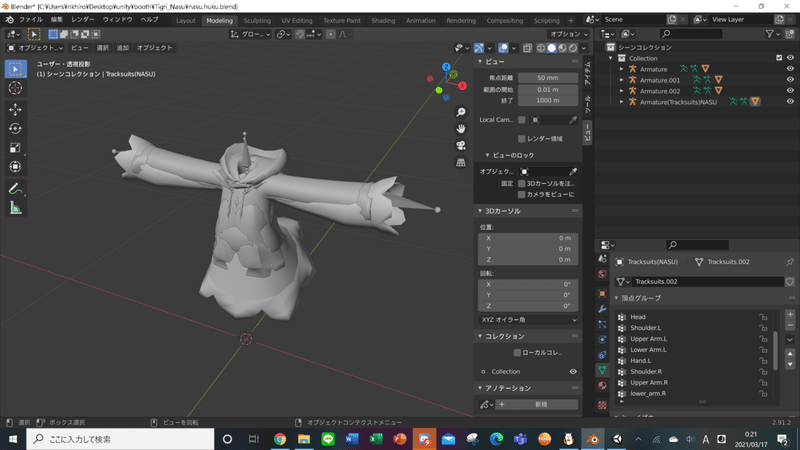800x450 pixels.
Task: Collapse the 3Dカーソル panel
Action: tap(480, 211)
